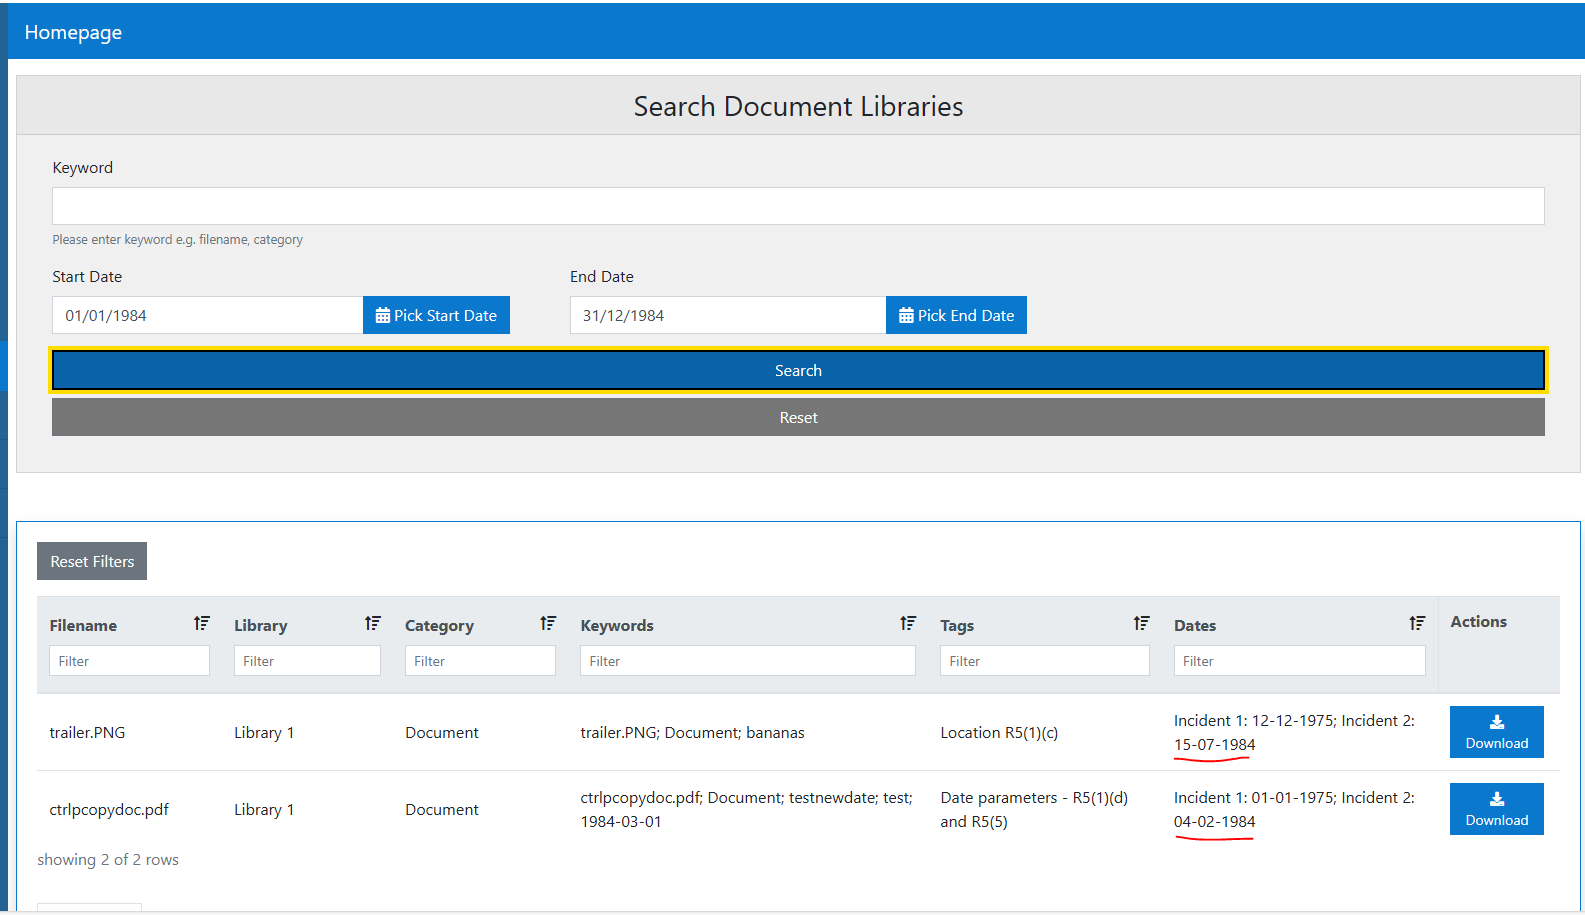The height and width of the screenshot is (915, 1585).
Task: Click the Tags column header label
Action: pos(957,626)
